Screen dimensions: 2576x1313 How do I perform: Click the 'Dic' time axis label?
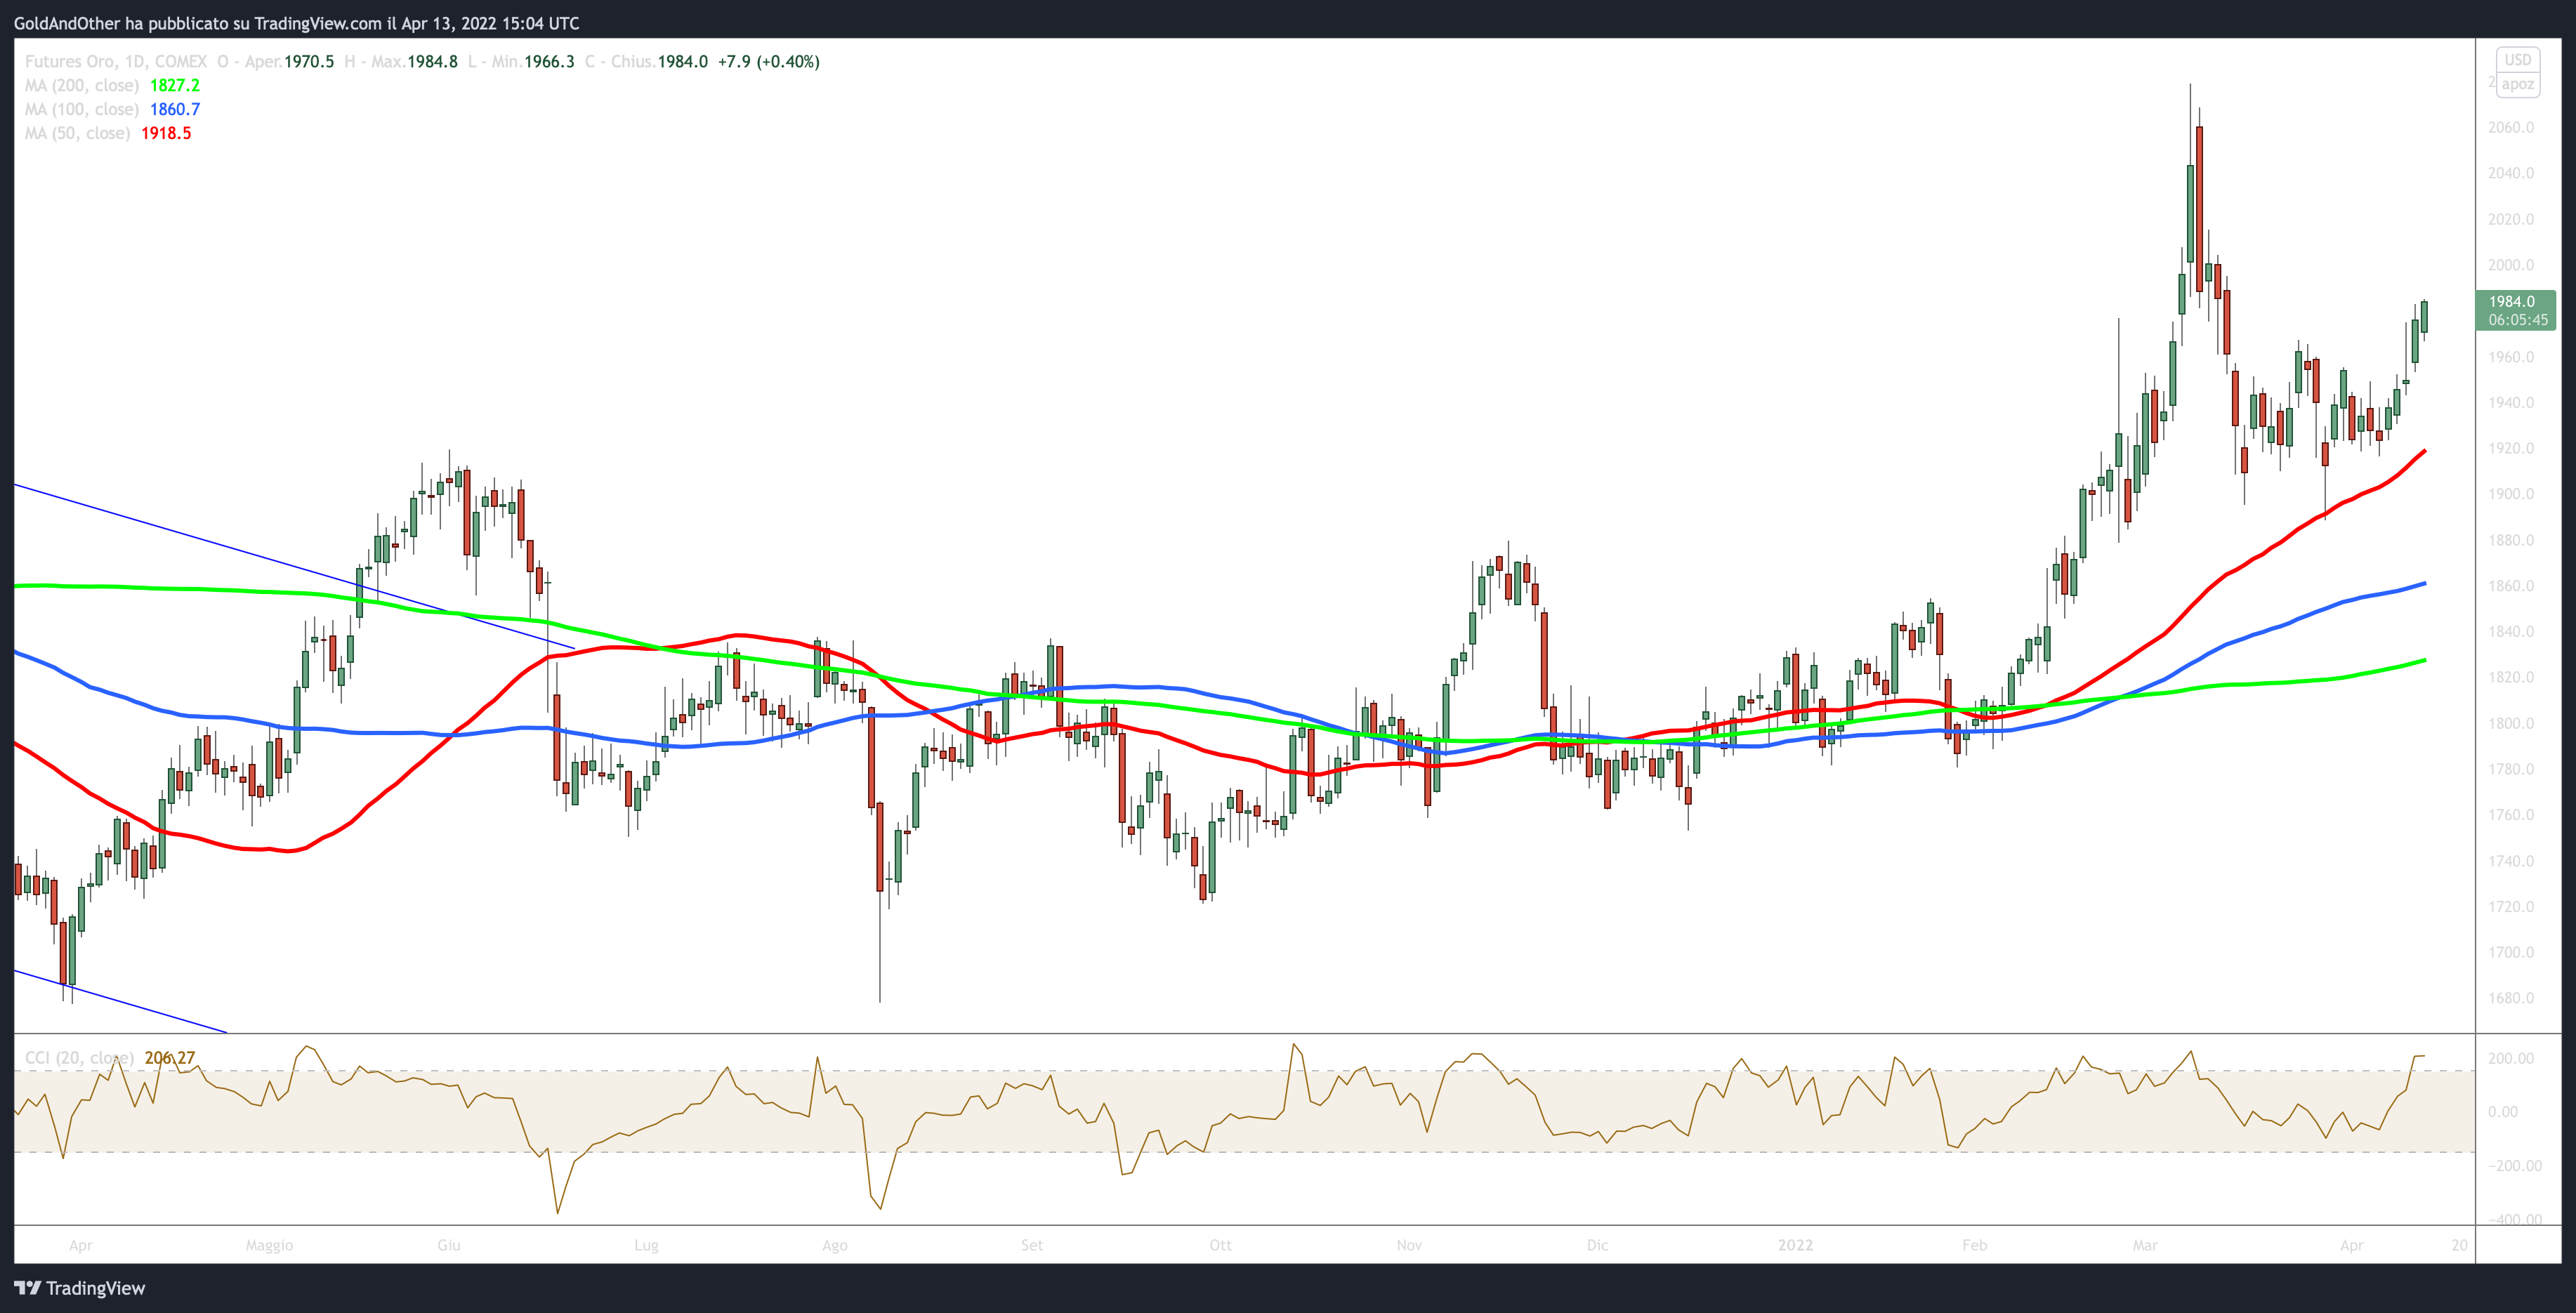pos(1598,1245)
